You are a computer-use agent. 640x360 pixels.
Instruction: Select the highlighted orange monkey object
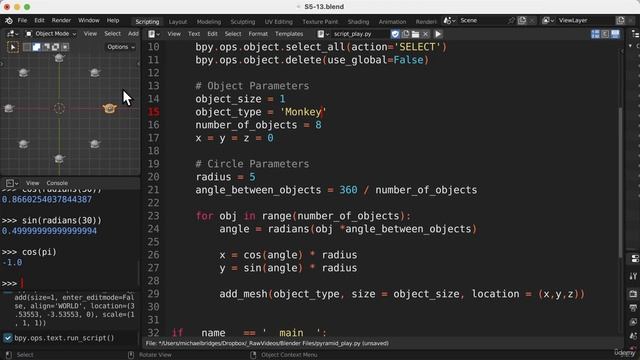pyautogui.click(x=109, y=108)
